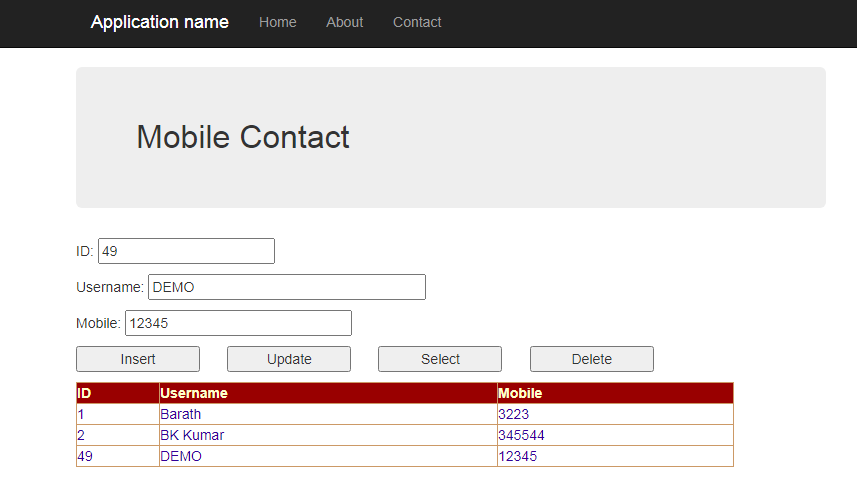
Task: Click the BK Kumar table entry
Action: pos(192,435)
